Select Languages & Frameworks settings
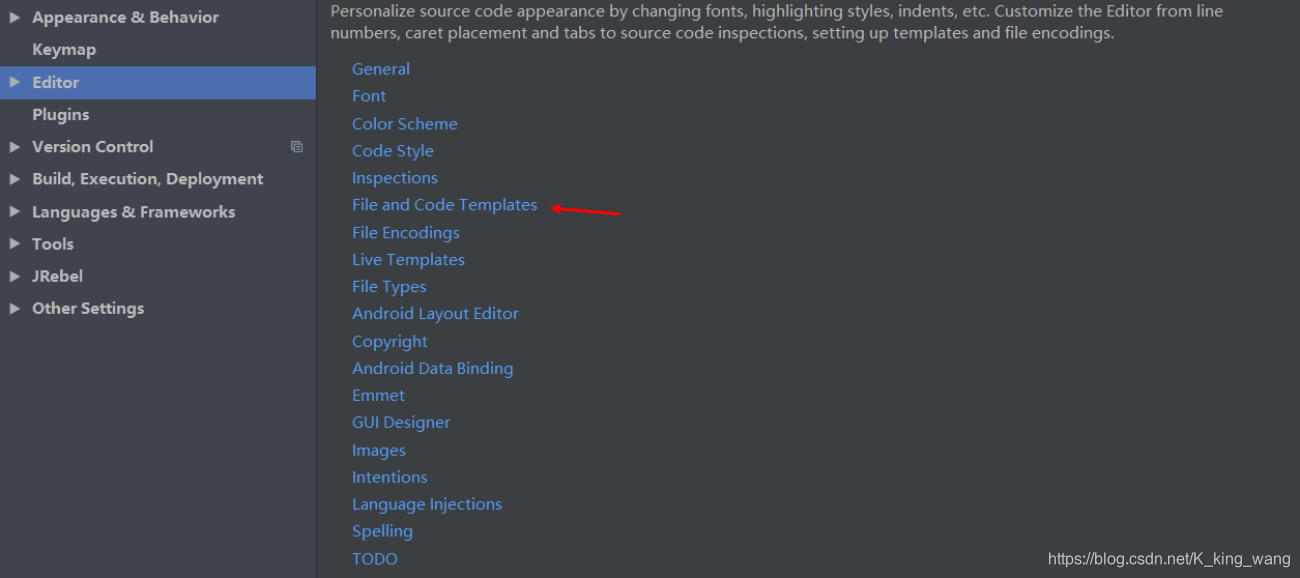The height and width of the screenshot is (578, 1300). (x=133, y=212)
